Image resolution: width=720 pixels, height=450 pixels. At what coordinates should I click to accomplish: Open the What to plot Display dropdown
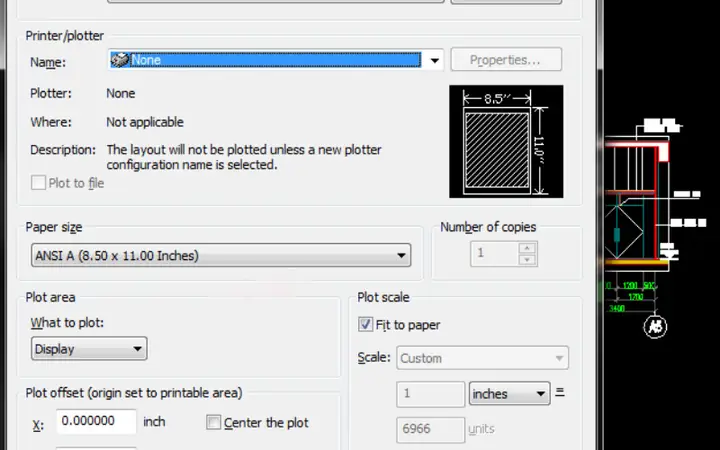coord(89,349)
